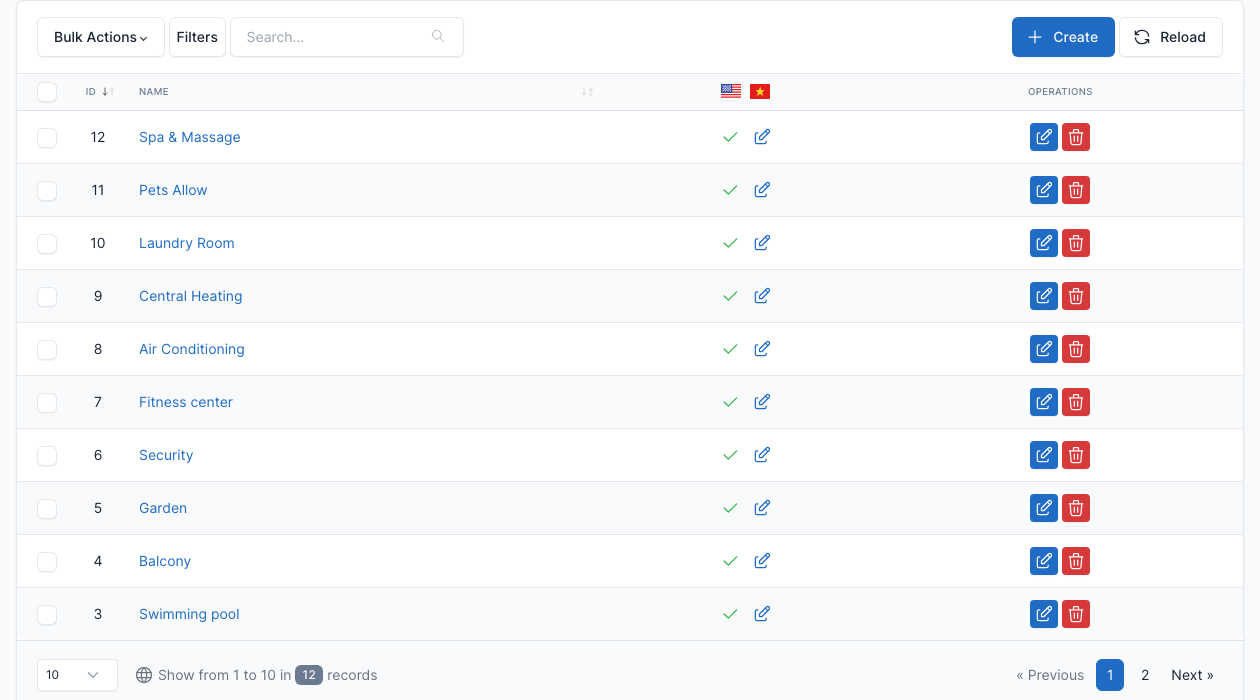
Task: Click the globe icon beside record count
Action: click(x=144, y=675)
